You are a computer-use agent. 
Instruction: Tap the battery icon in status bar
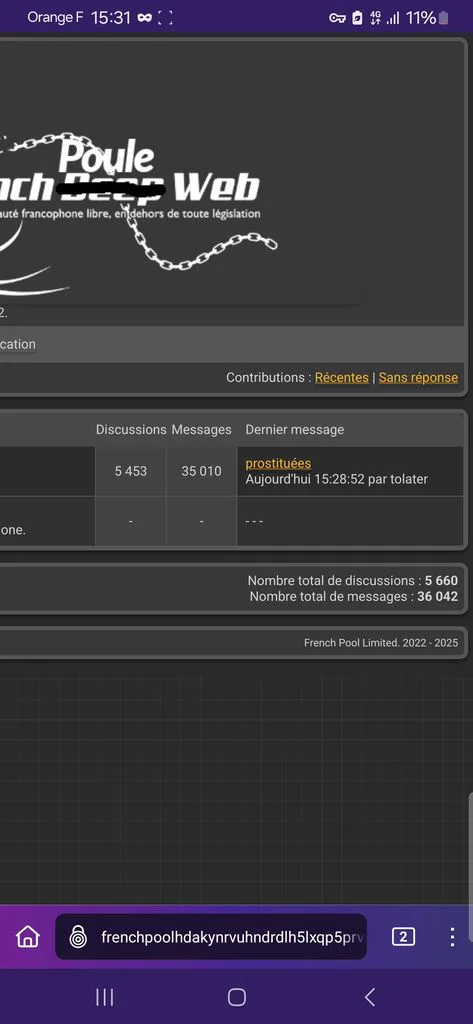click(x=444, y=18)
